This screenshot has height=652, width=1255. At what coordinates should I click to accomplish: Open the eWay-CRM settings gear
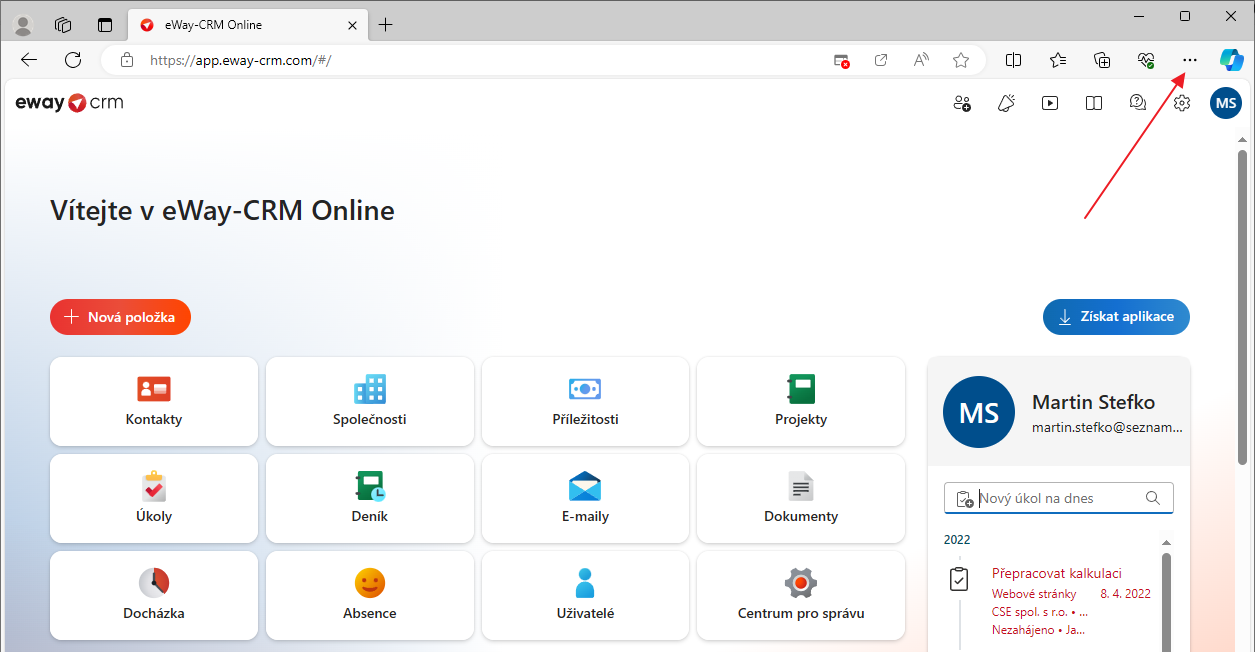tap(1182, 103)
